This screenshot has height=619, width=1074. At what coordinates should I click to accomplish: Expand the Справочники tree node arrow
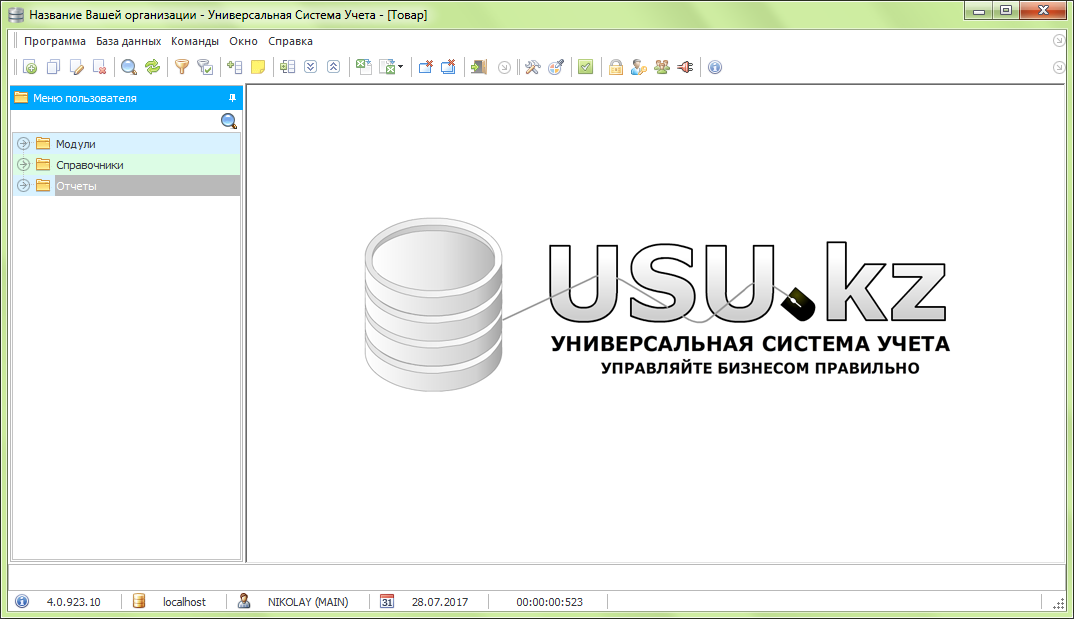point(23,165)
